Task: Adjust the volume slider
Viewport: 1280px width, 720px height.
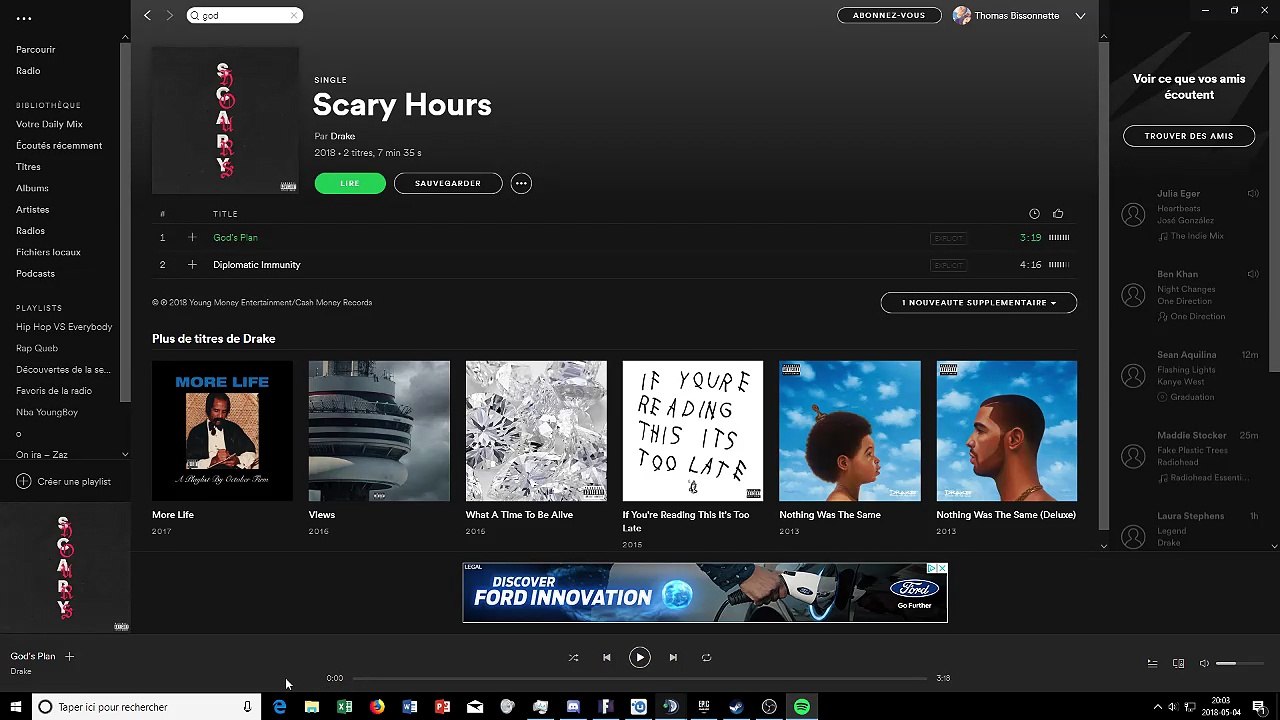Action: coord(1240,663)
